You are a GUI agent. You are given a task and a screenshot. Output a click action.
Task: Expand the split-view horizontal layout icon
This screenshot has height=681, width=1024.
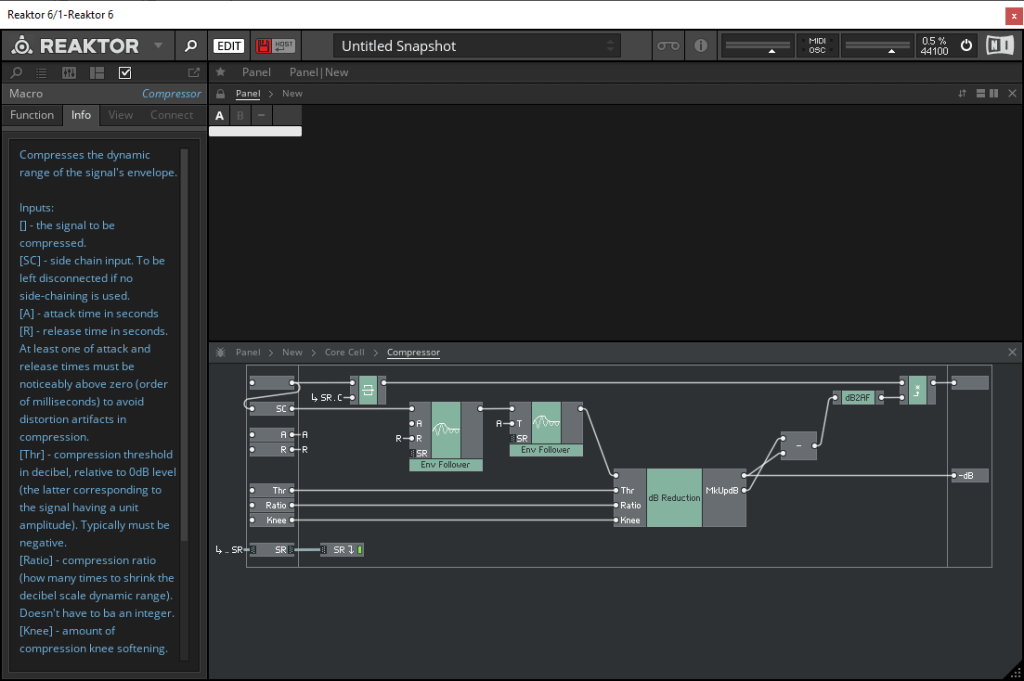(980, 93)
